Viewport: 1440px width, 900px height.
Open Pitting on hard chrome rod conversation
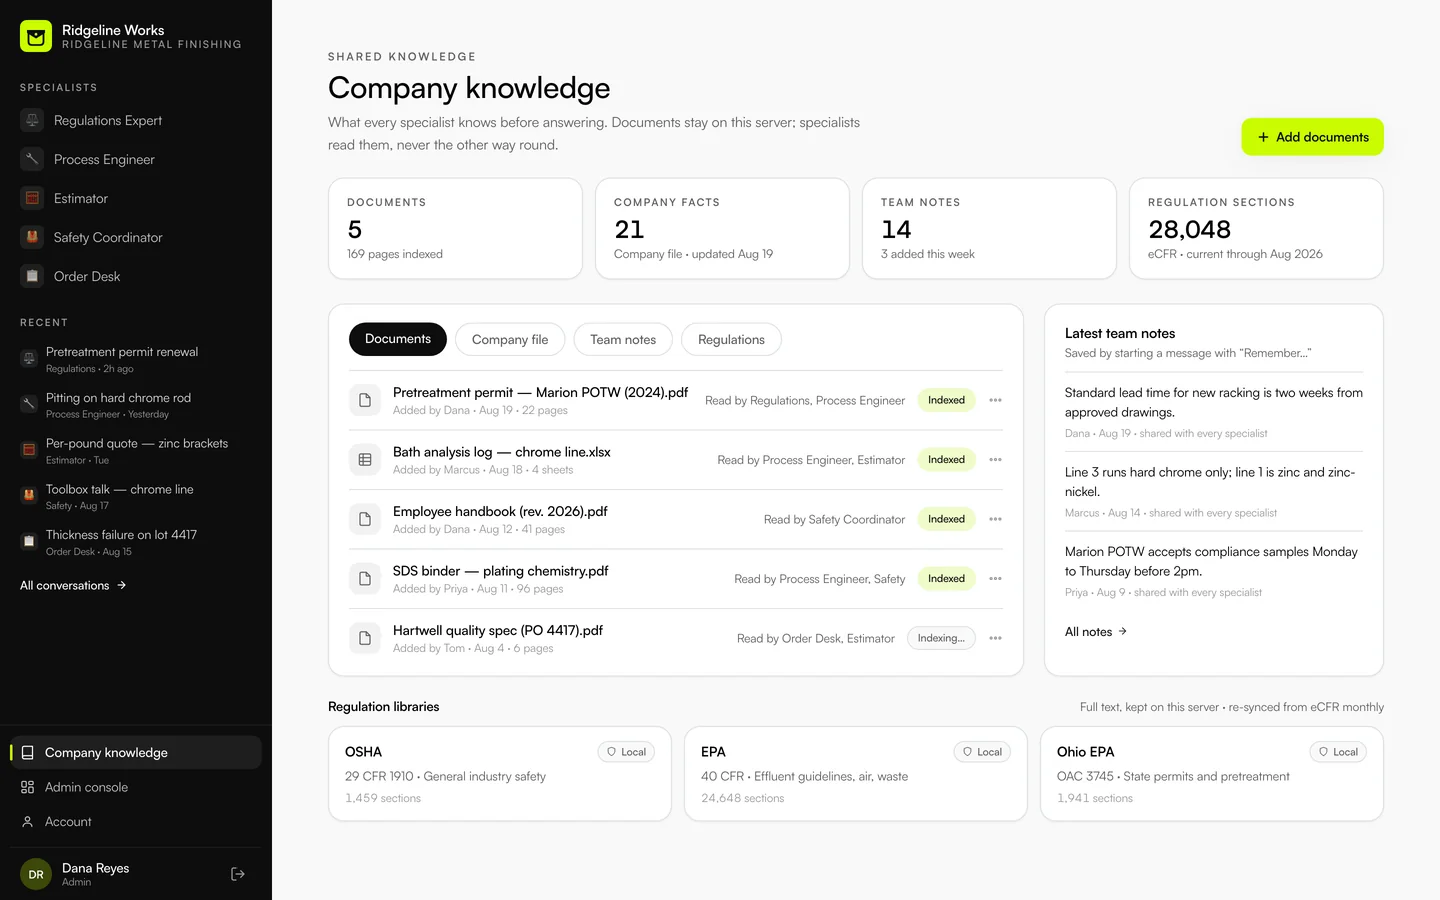point(136,405)
